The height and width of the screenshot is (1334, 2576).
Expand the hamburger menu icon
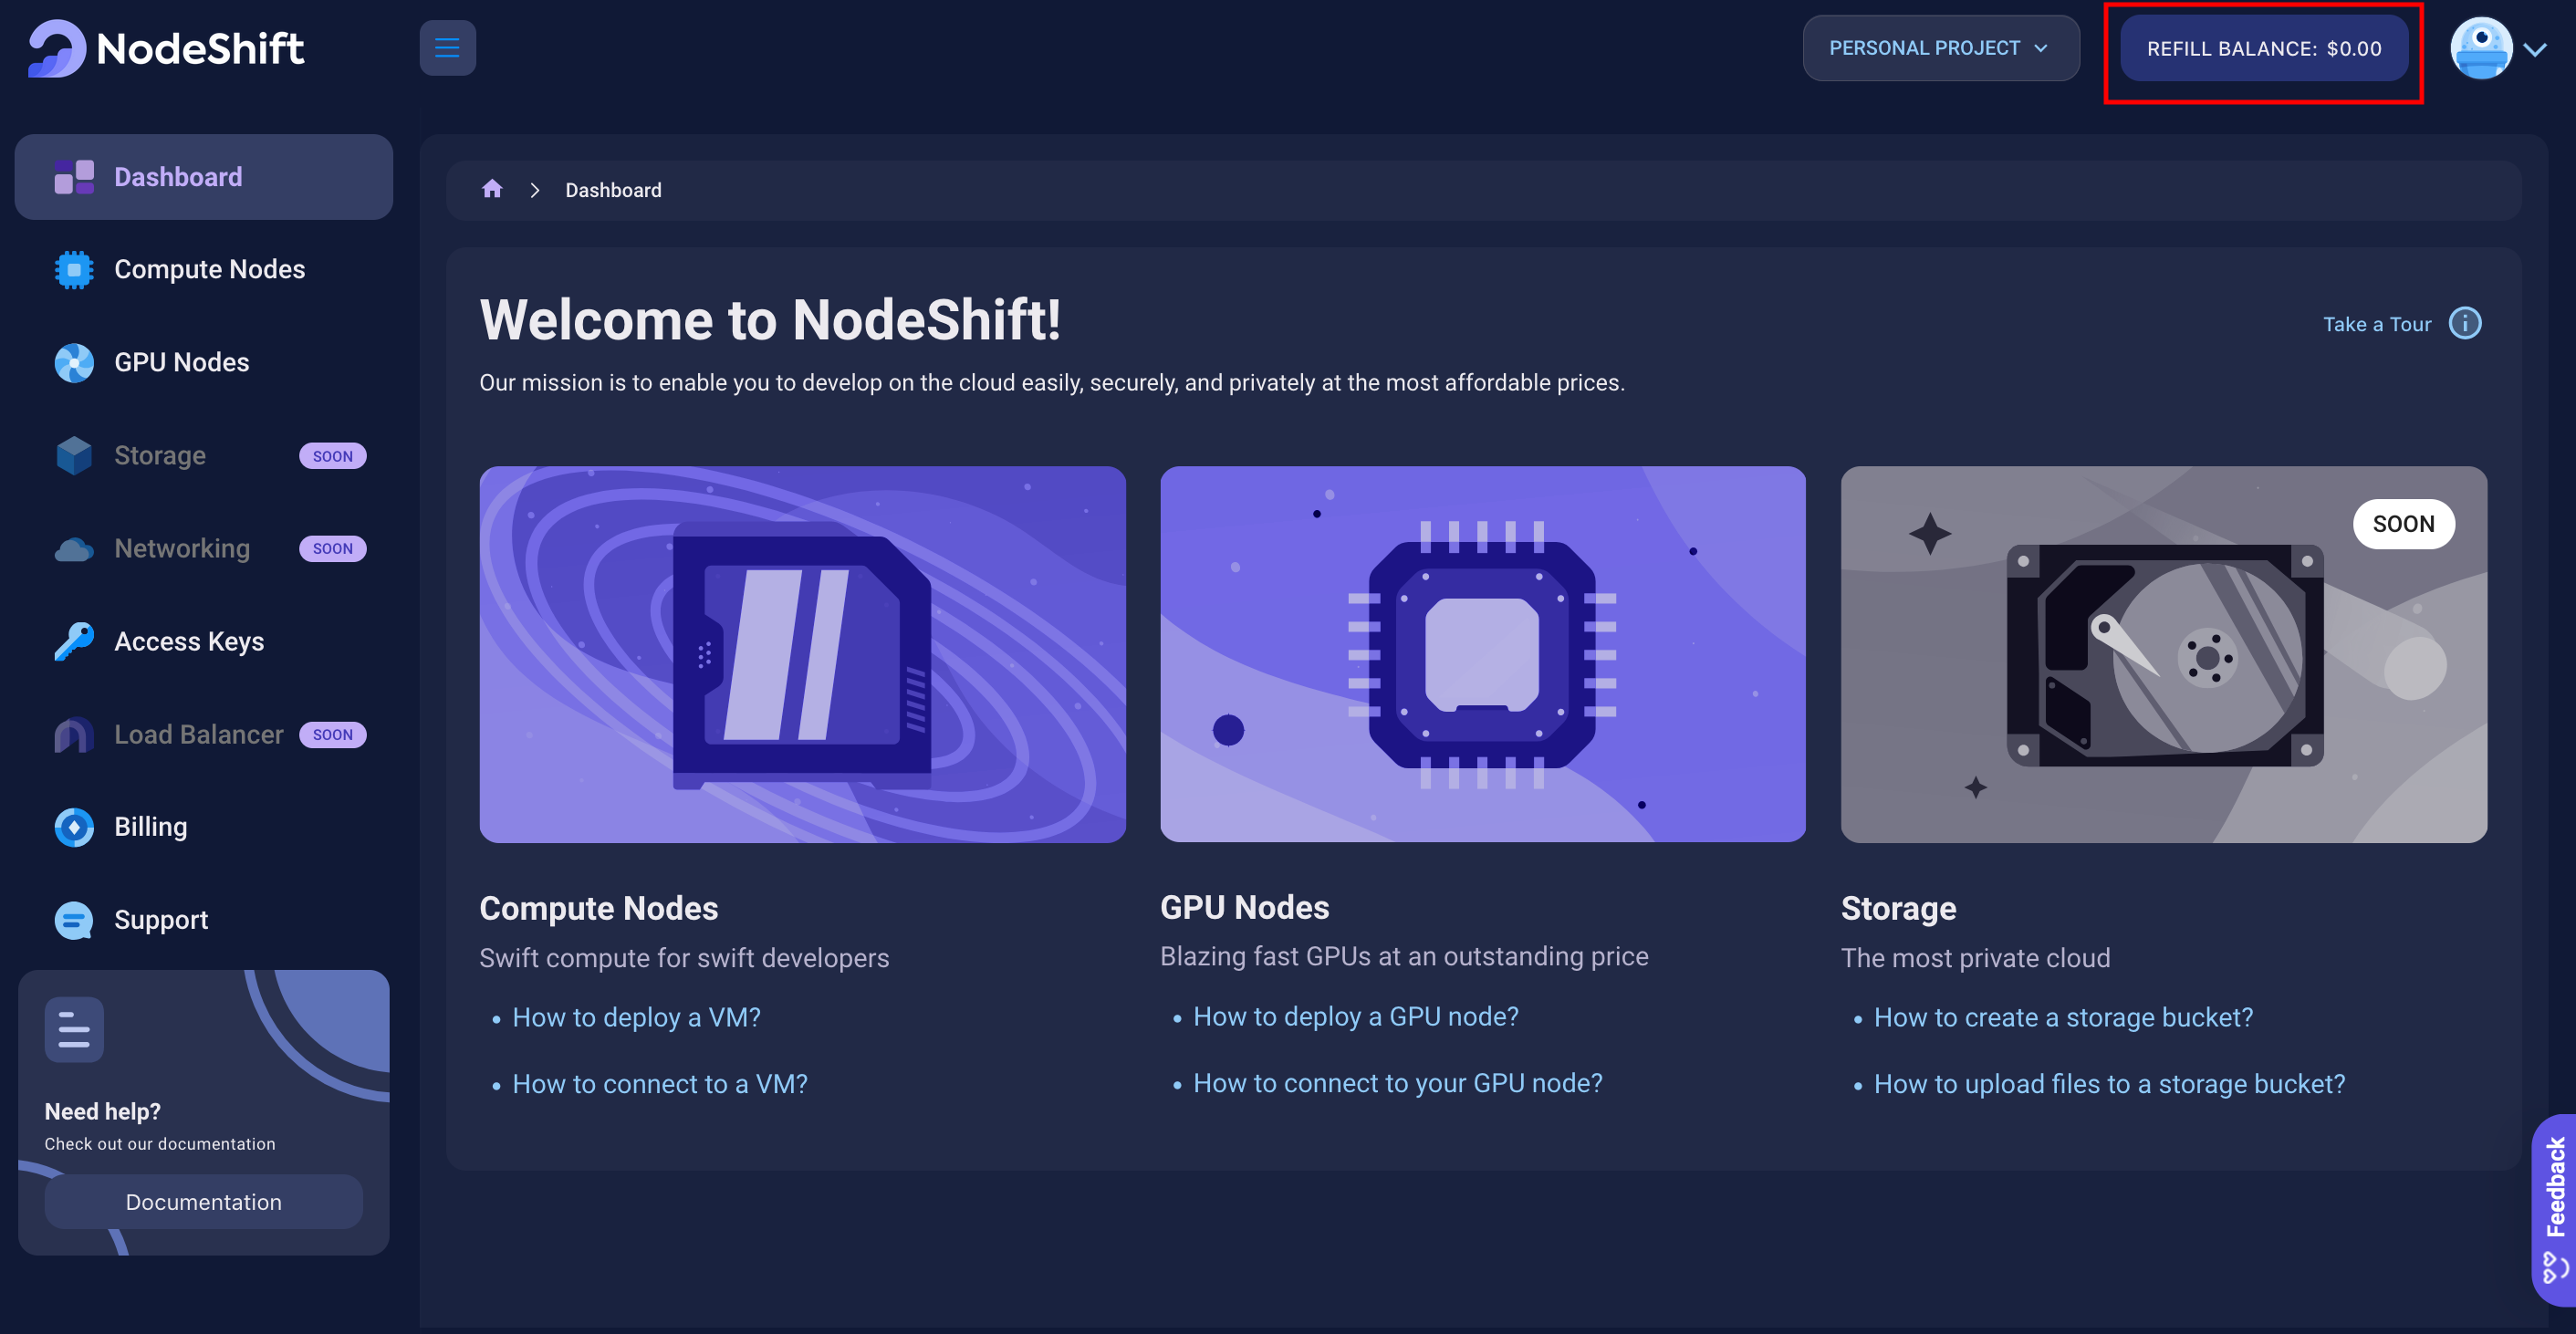446,47
